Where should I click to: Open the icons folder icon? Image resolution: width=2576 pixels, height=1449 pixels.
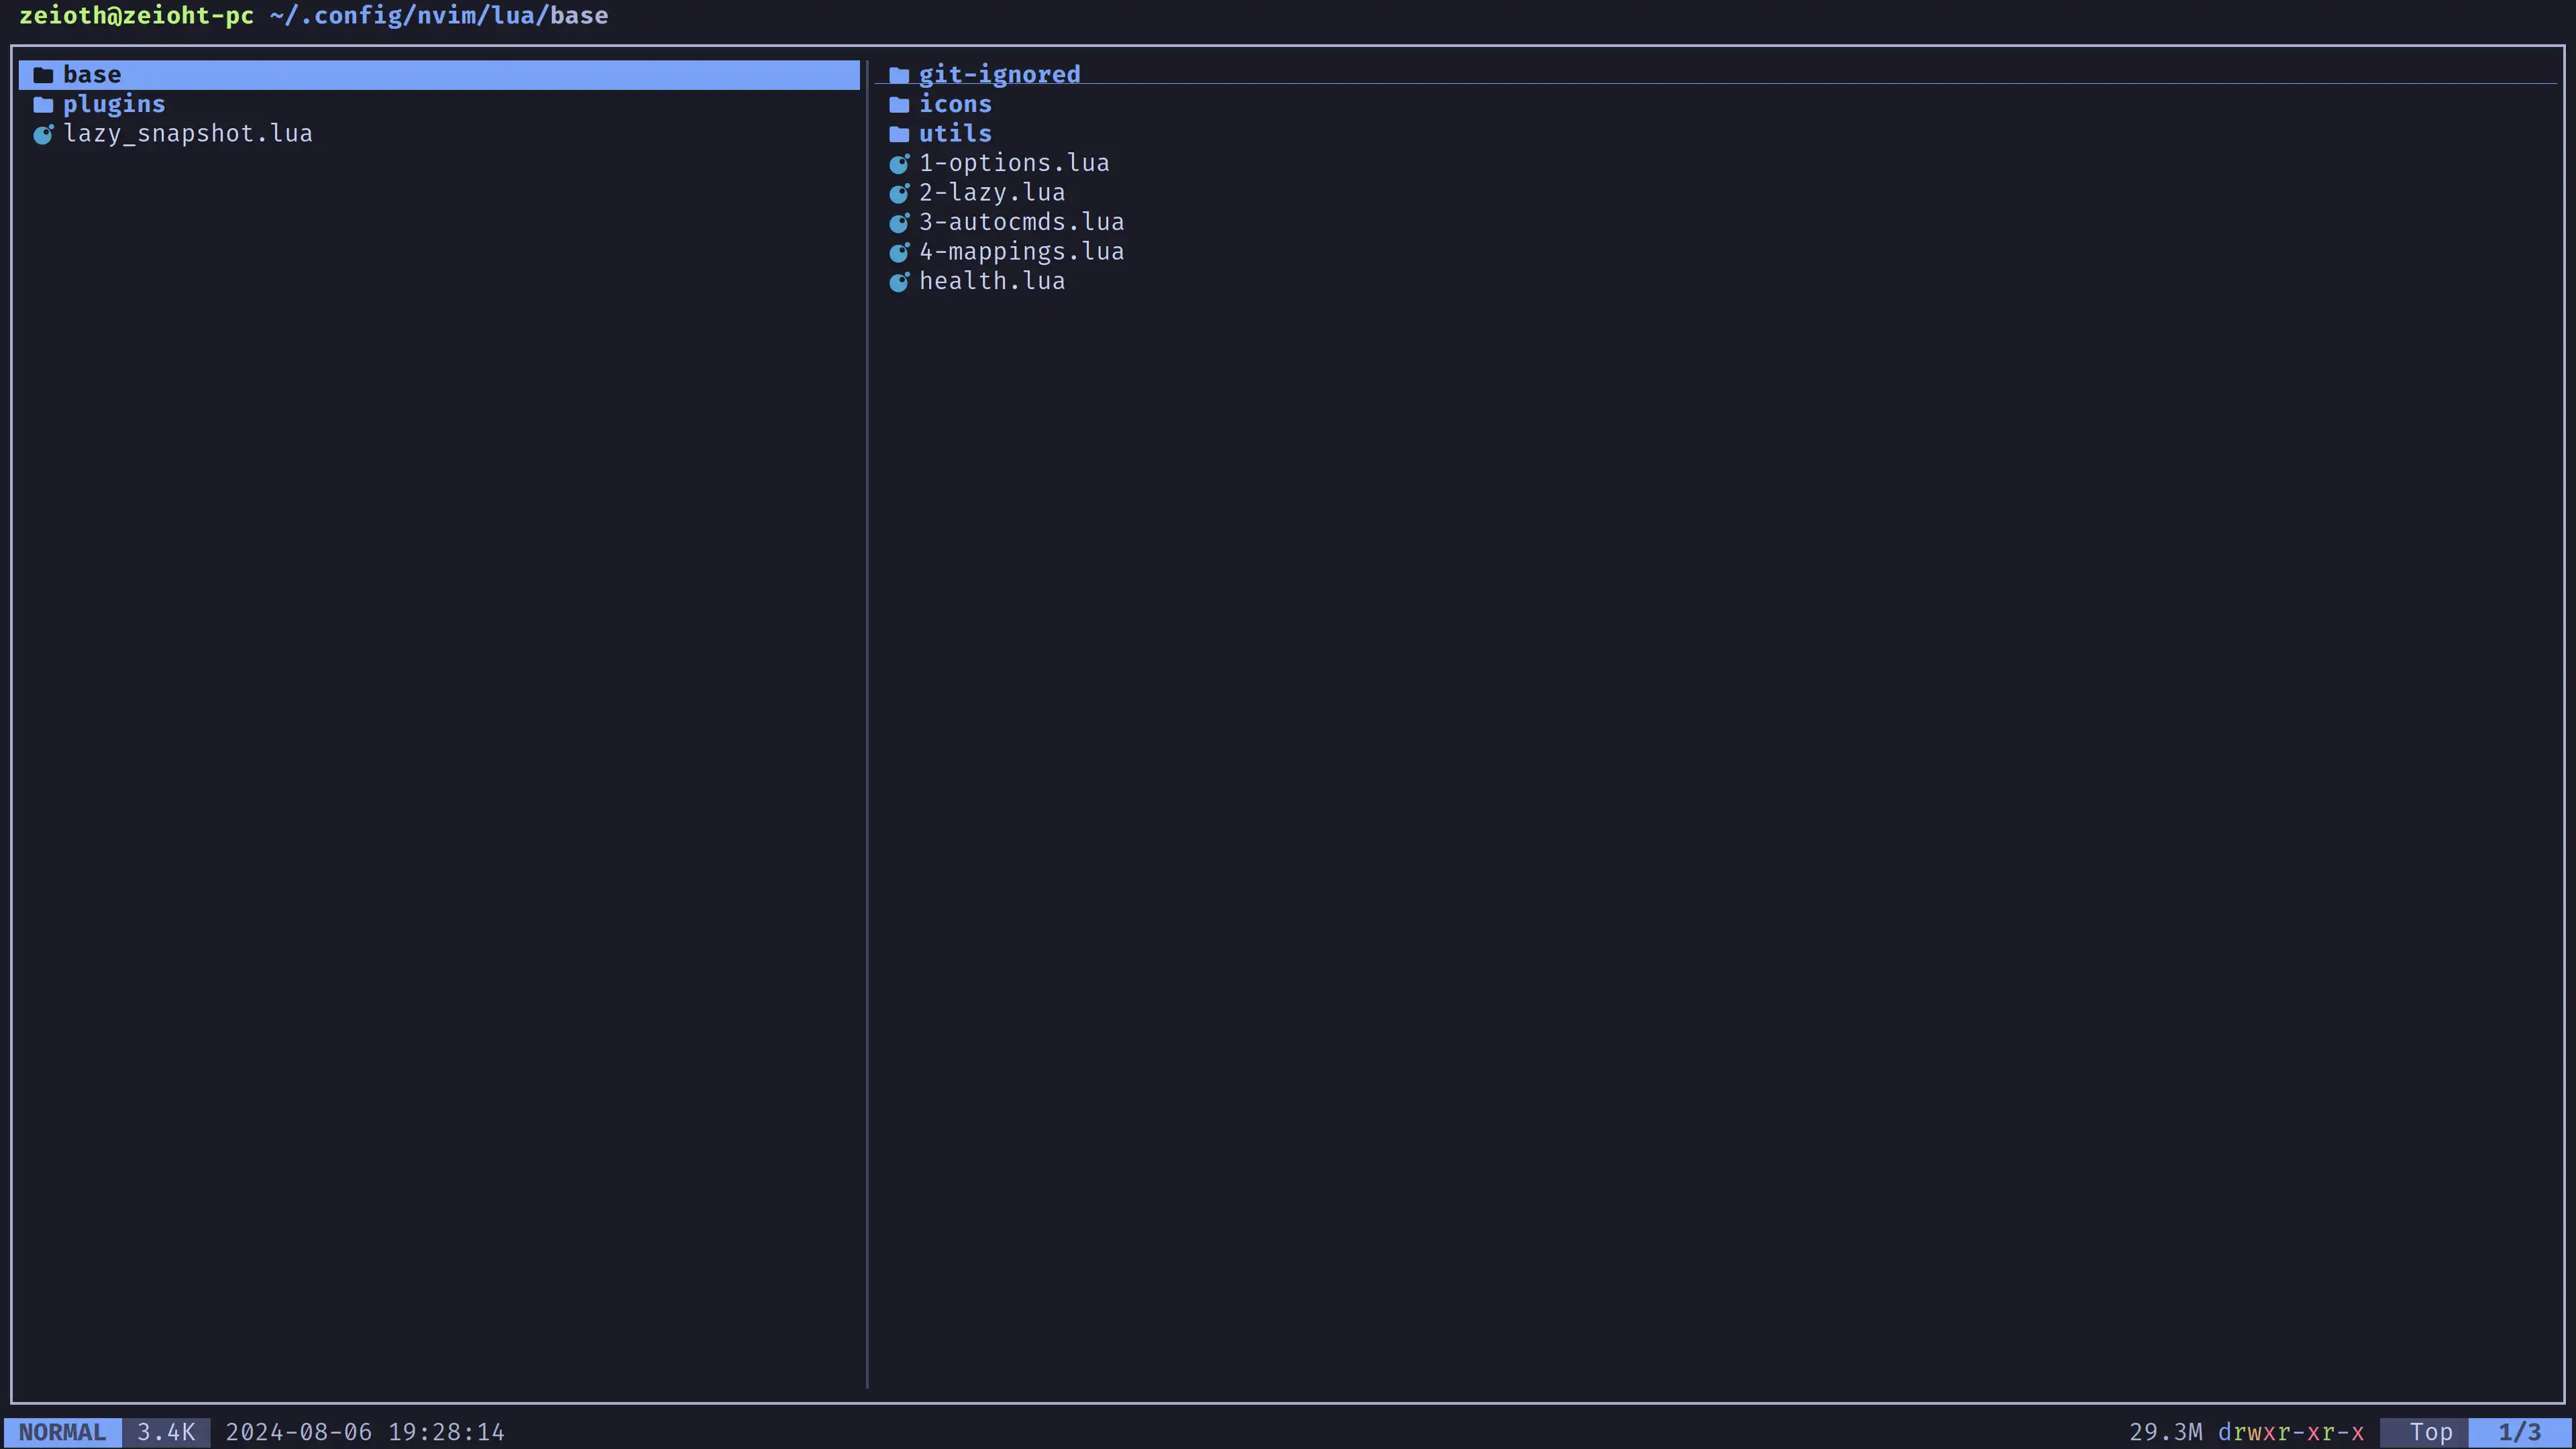click(x=899, y=103)
